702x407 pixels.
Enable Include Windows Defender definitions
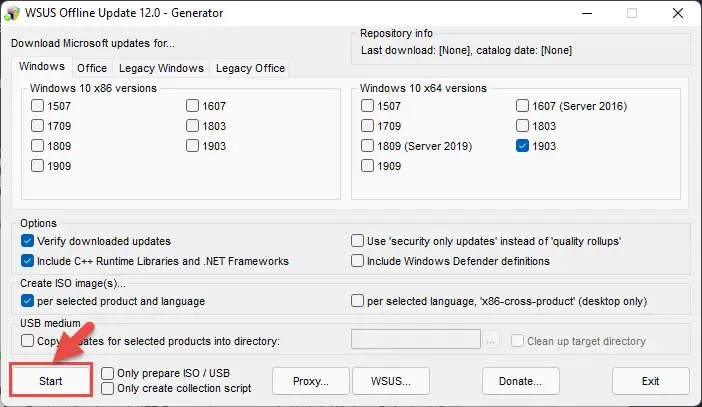[357, 261]
